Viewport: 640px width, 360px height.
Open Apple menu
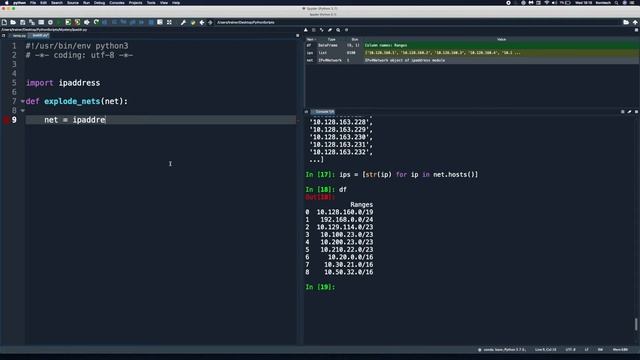click(6, 2)
